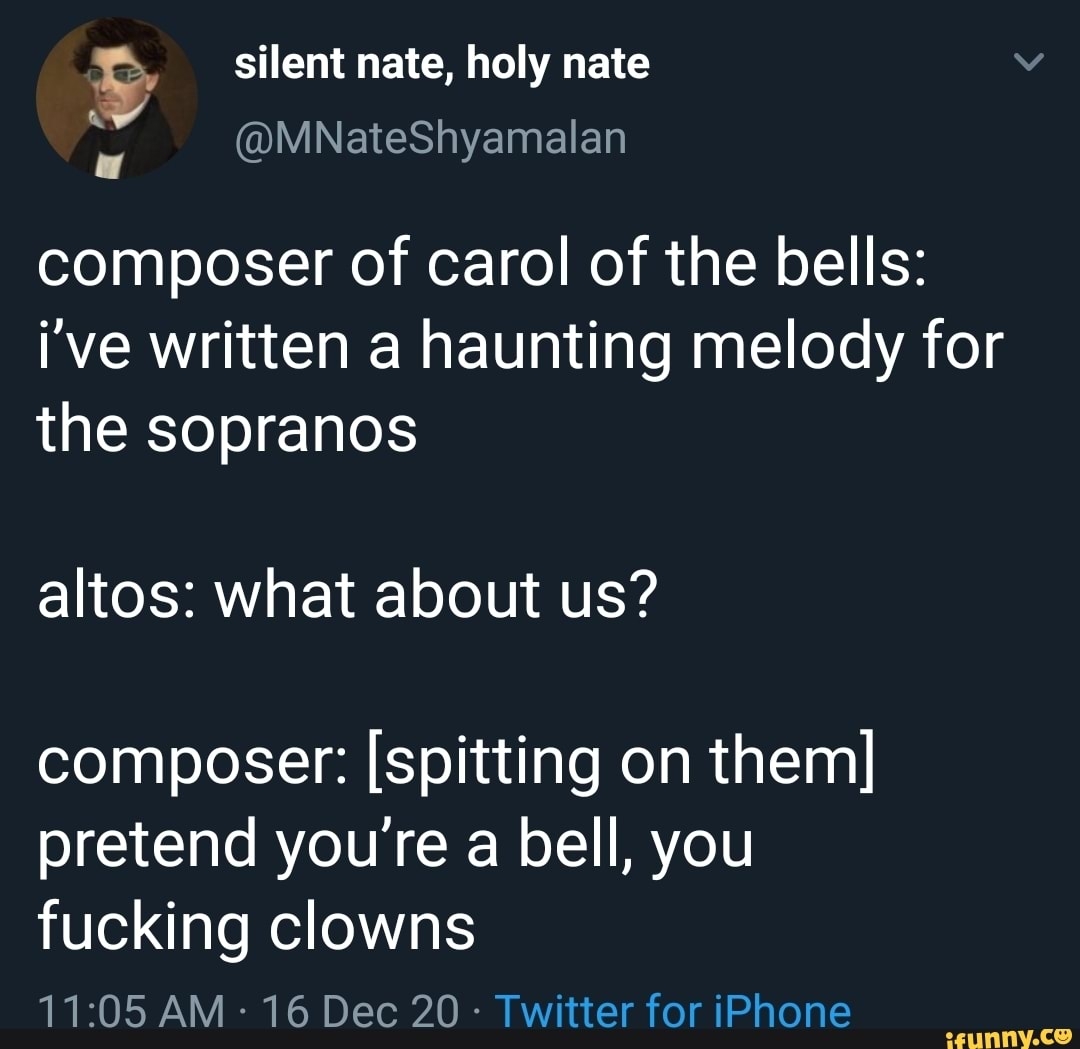Click the ifunny.co watermark logo
Screen dimensions: 1080x1049
pyautogui.click(x=1008, y=1038)
